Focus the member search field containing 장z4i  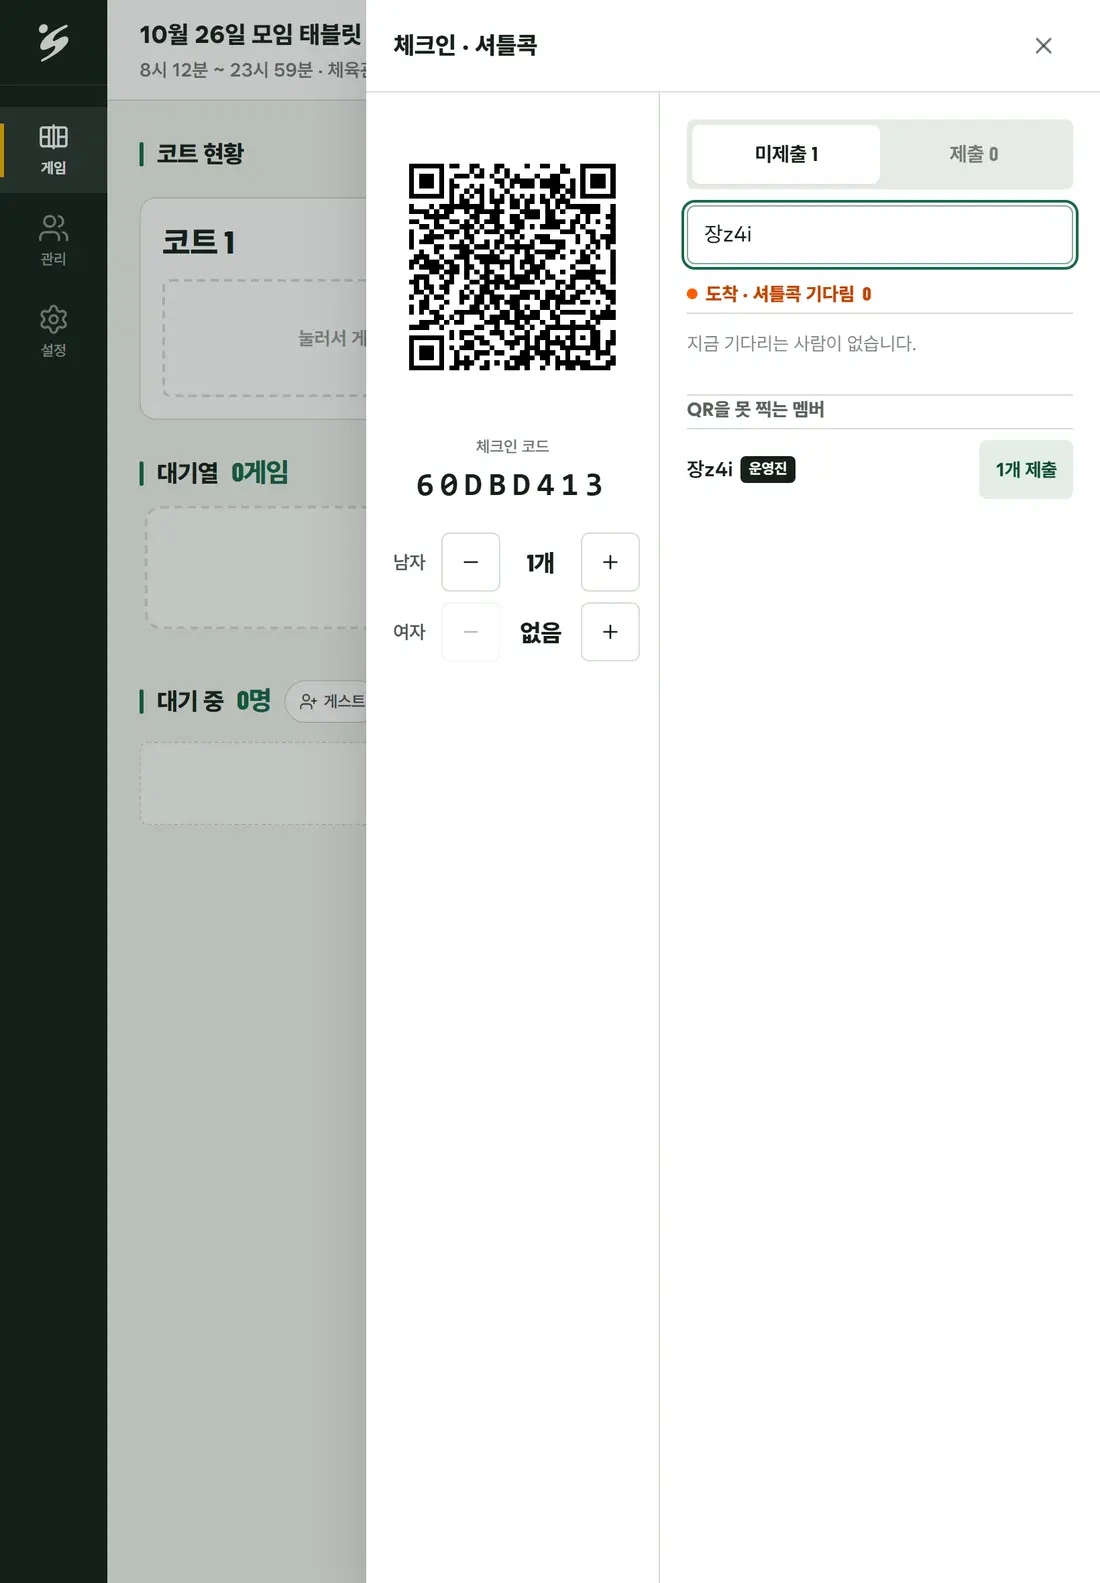pyautogui.click(x=879, y=235)
